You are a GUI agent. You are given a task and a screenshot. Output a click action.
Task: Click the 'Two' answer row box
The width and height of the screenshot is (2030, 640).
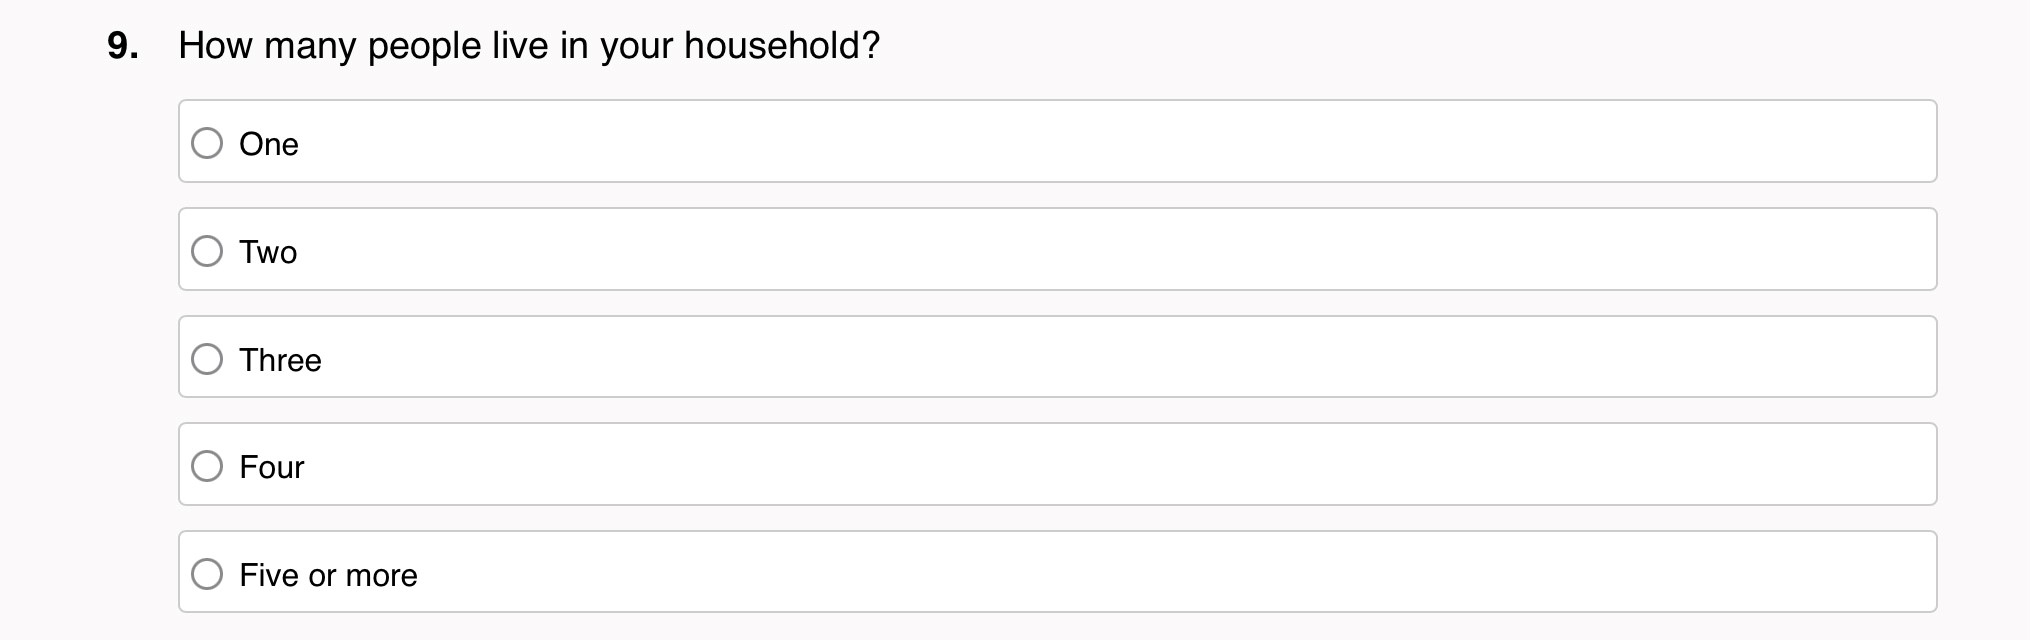(1057, 249)
